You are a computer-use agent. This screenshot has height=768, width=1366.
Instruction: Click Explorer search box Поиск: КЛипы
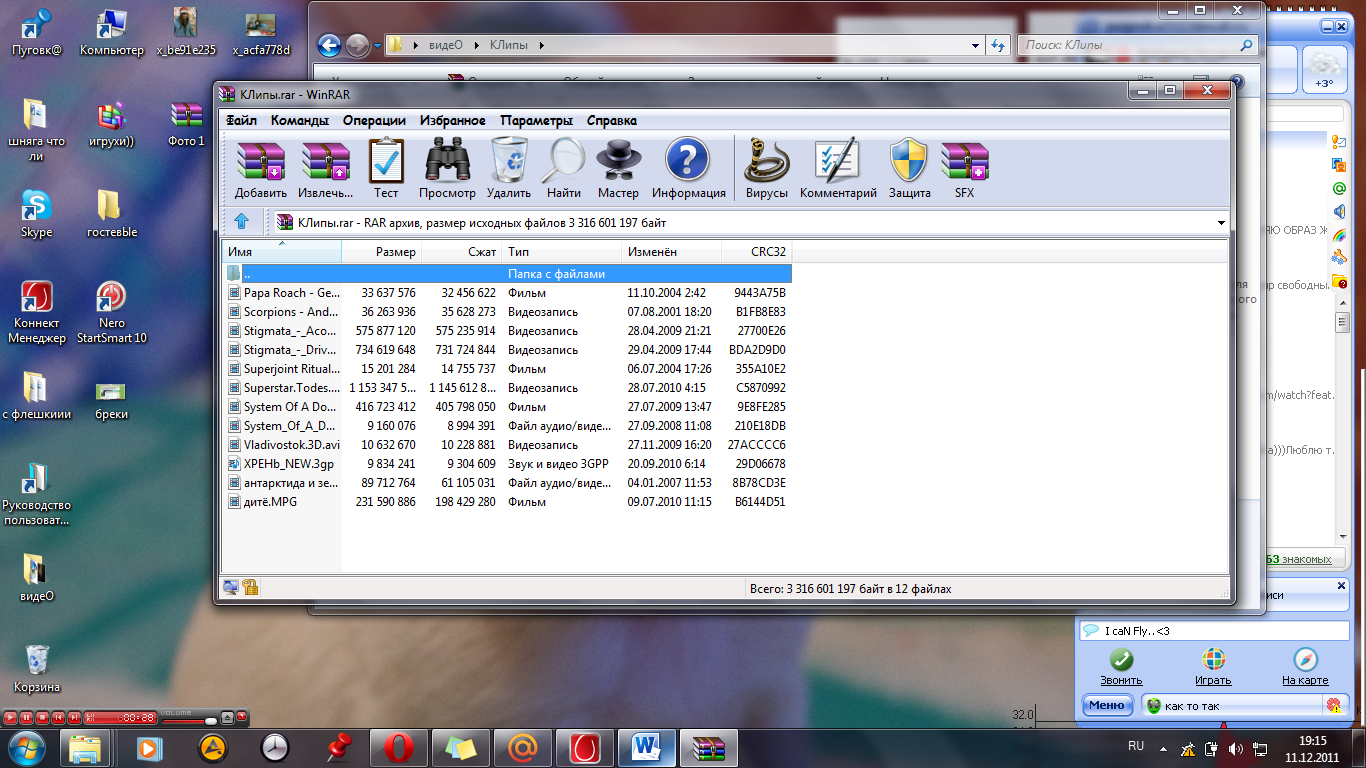coord(1137,45)
